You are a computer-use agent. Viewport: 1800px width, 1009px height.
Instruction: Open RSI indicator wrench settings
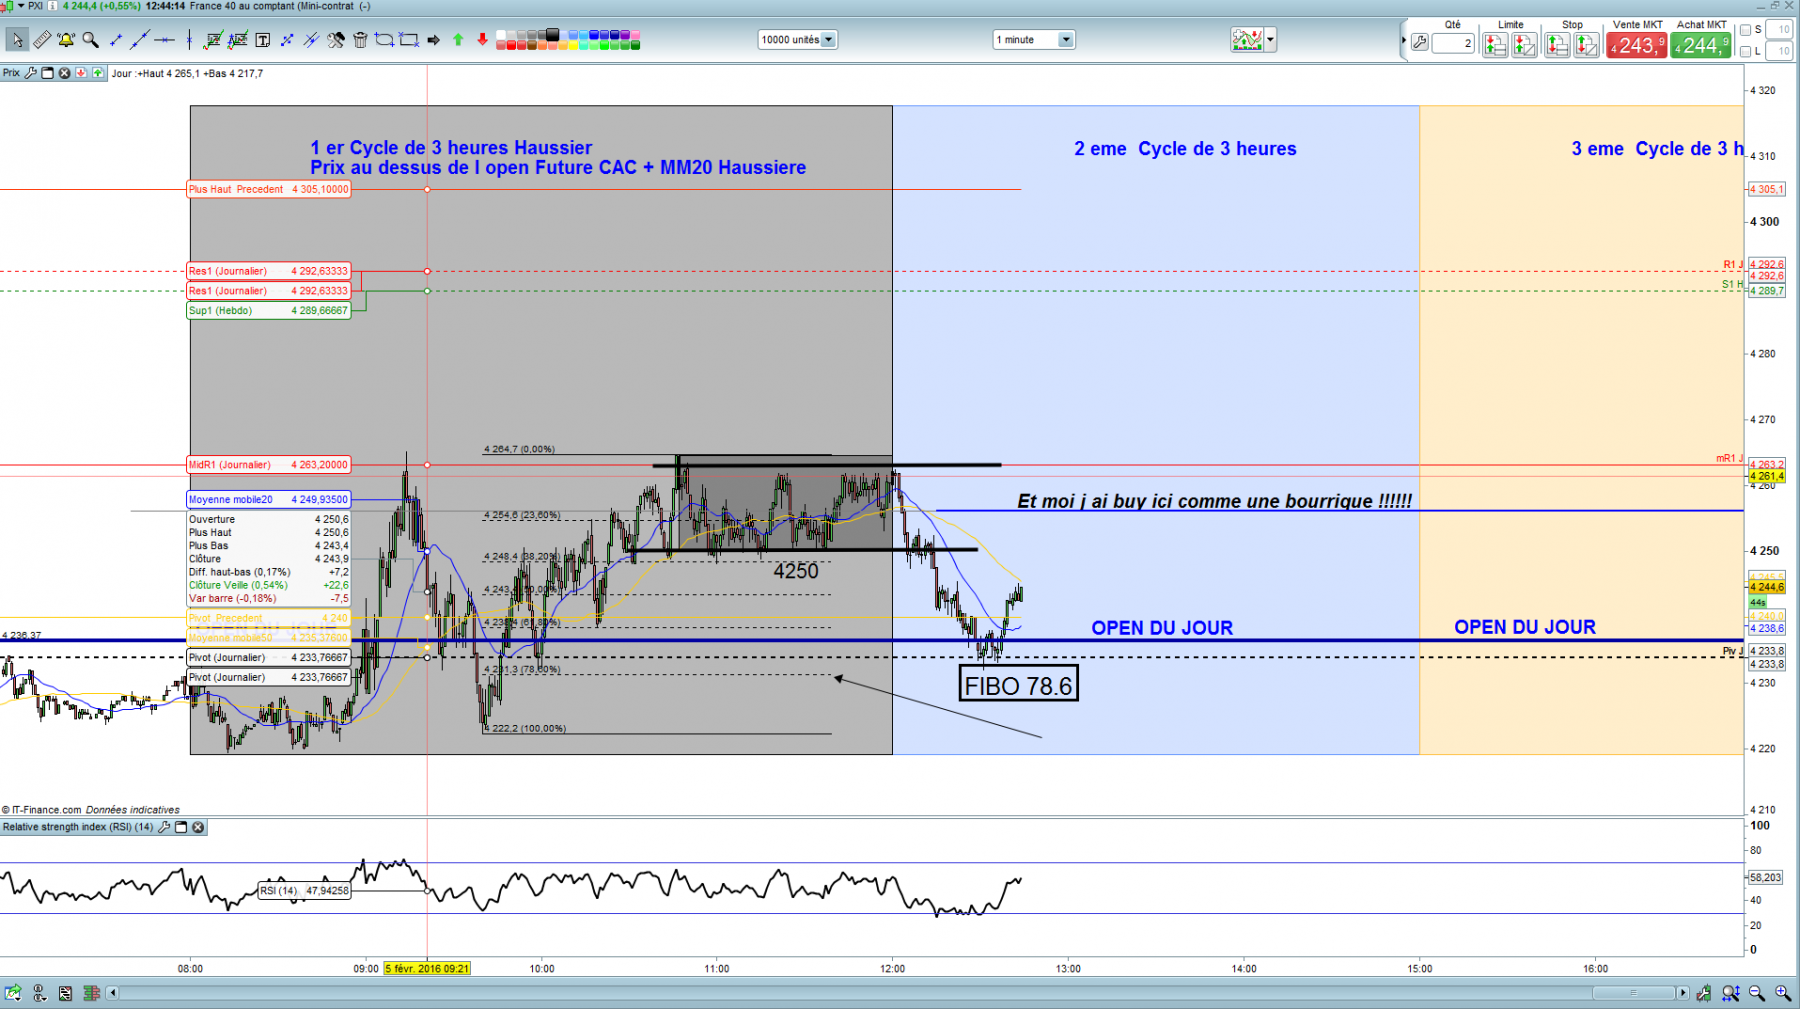(x=165, y=827)
